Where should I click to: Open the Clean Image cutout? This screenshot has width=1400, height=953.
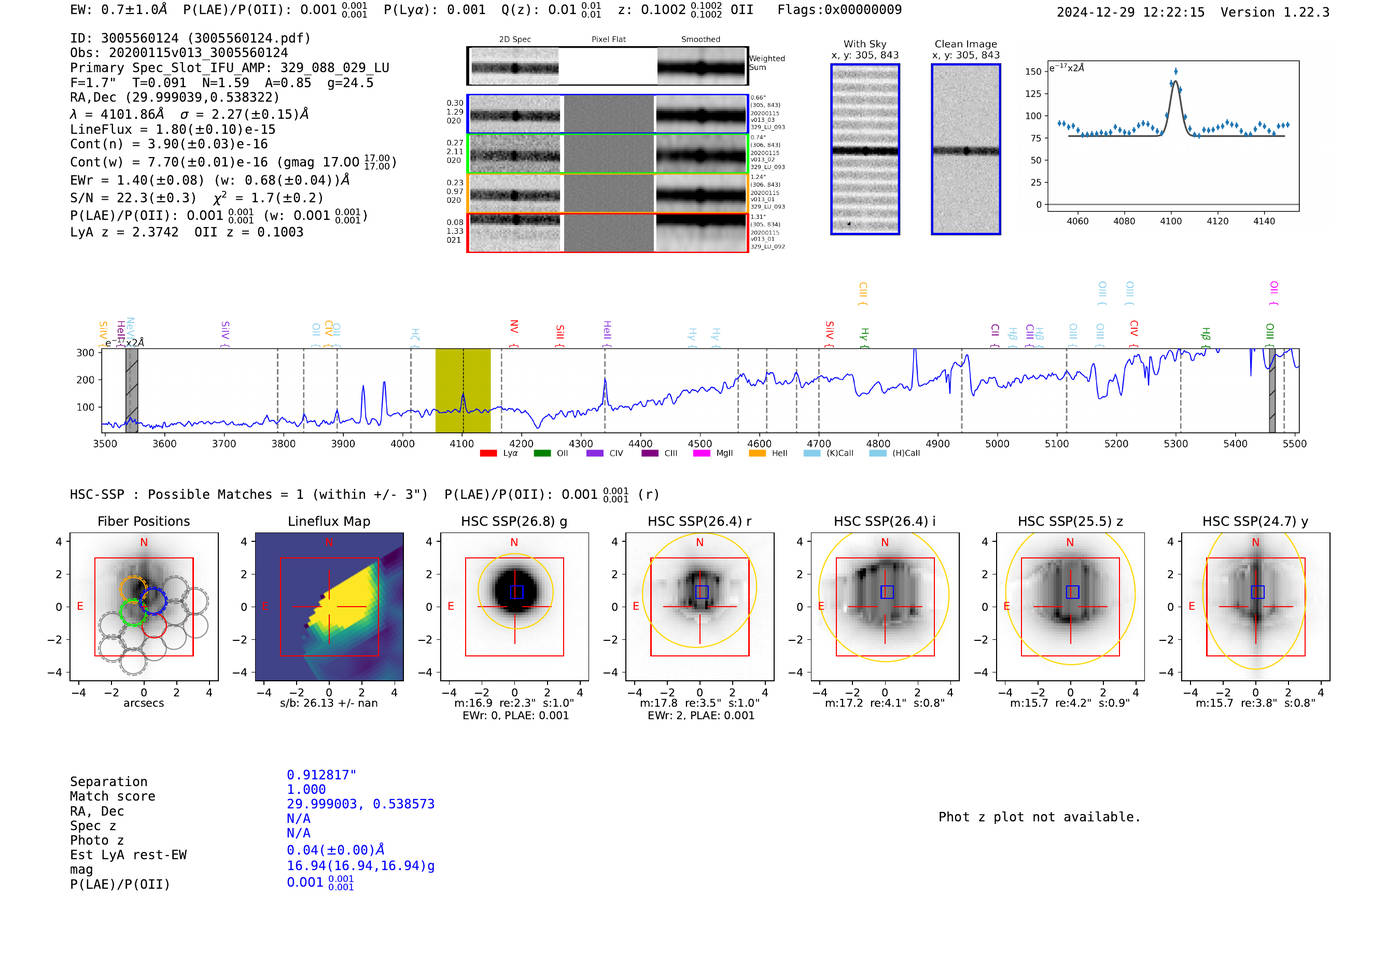pos(966,149)
